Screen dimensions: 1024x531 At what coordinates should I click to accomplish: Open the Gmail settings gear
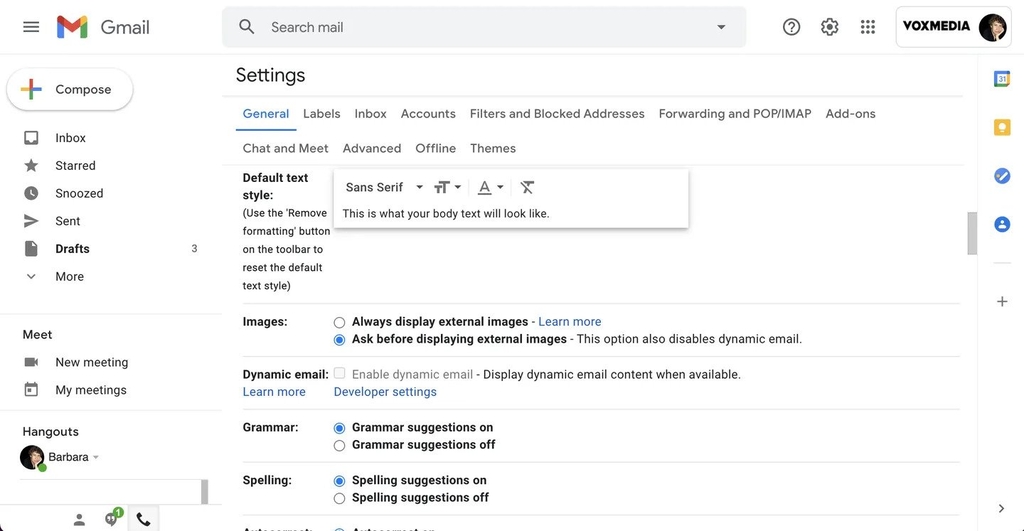click(x=829, y=27)
